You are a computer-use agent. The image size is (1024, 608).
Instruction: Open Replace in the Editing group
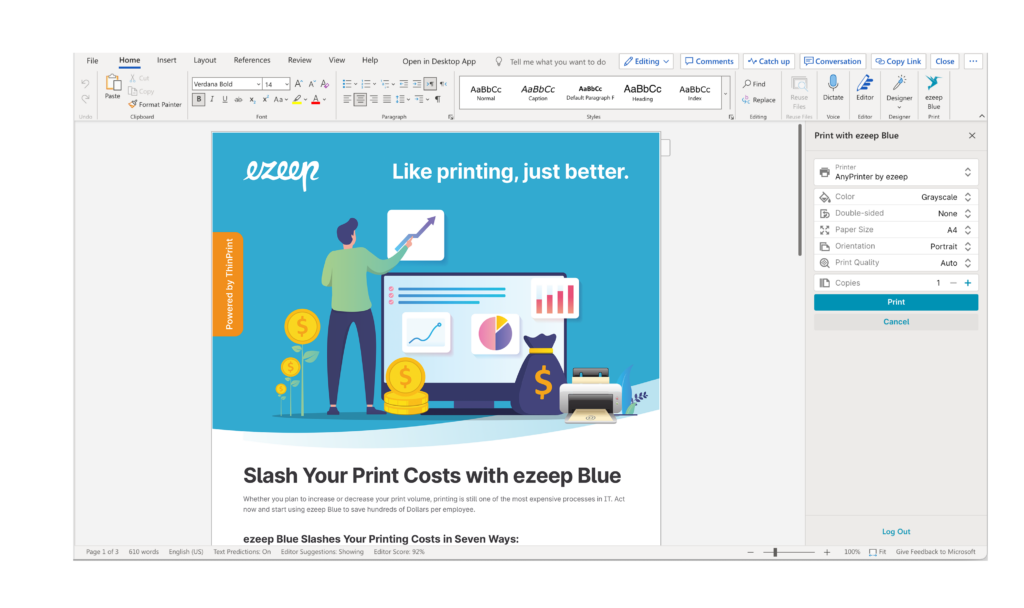coord(758,100)
